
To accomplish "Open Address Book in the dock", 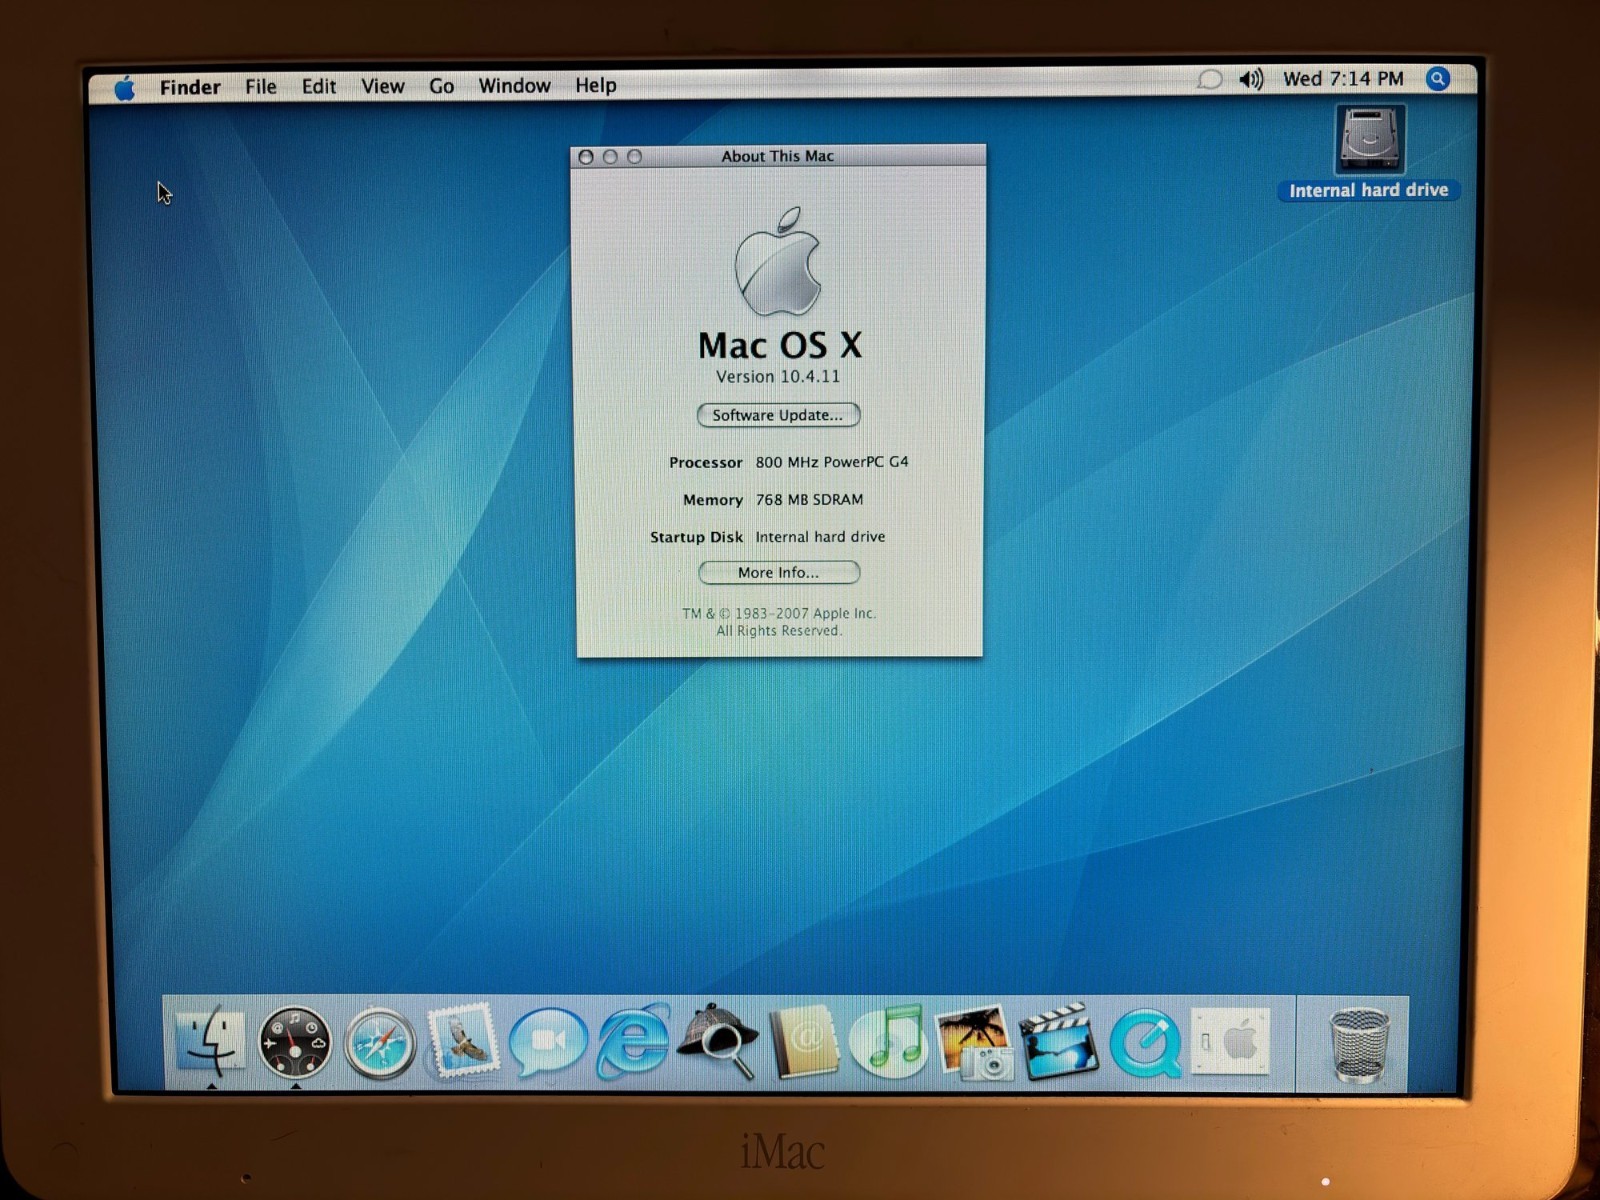I will (x=804, y=1043).
